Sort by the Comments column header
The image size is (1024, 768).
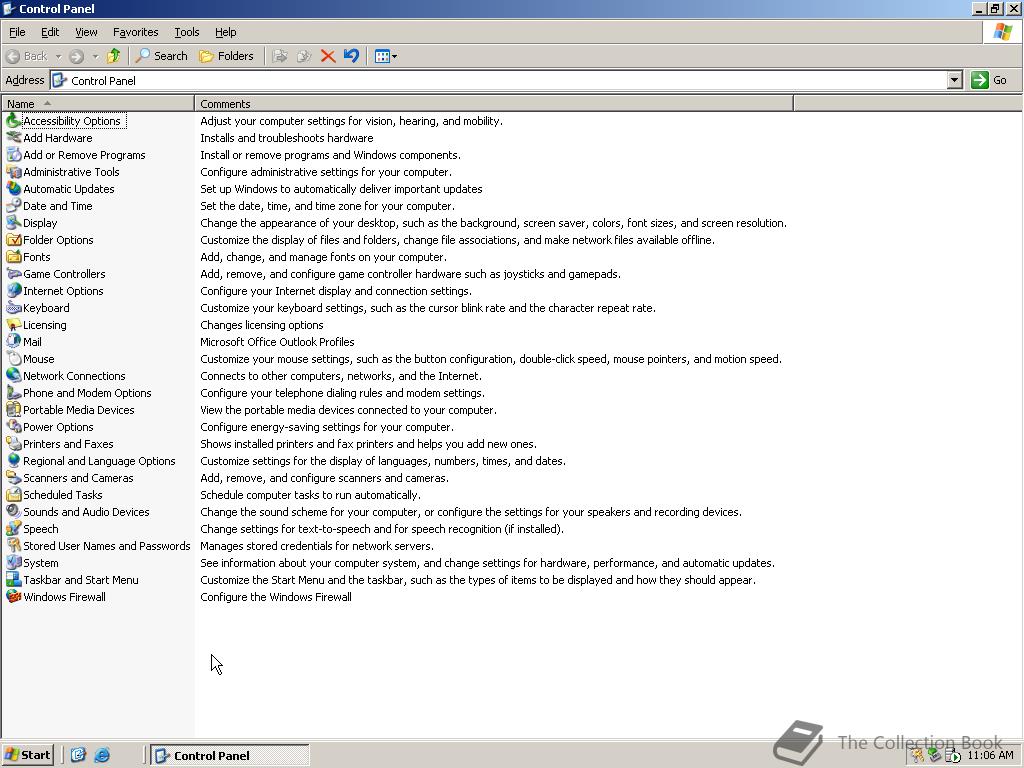pyautogui.click(x=494, y=104)
